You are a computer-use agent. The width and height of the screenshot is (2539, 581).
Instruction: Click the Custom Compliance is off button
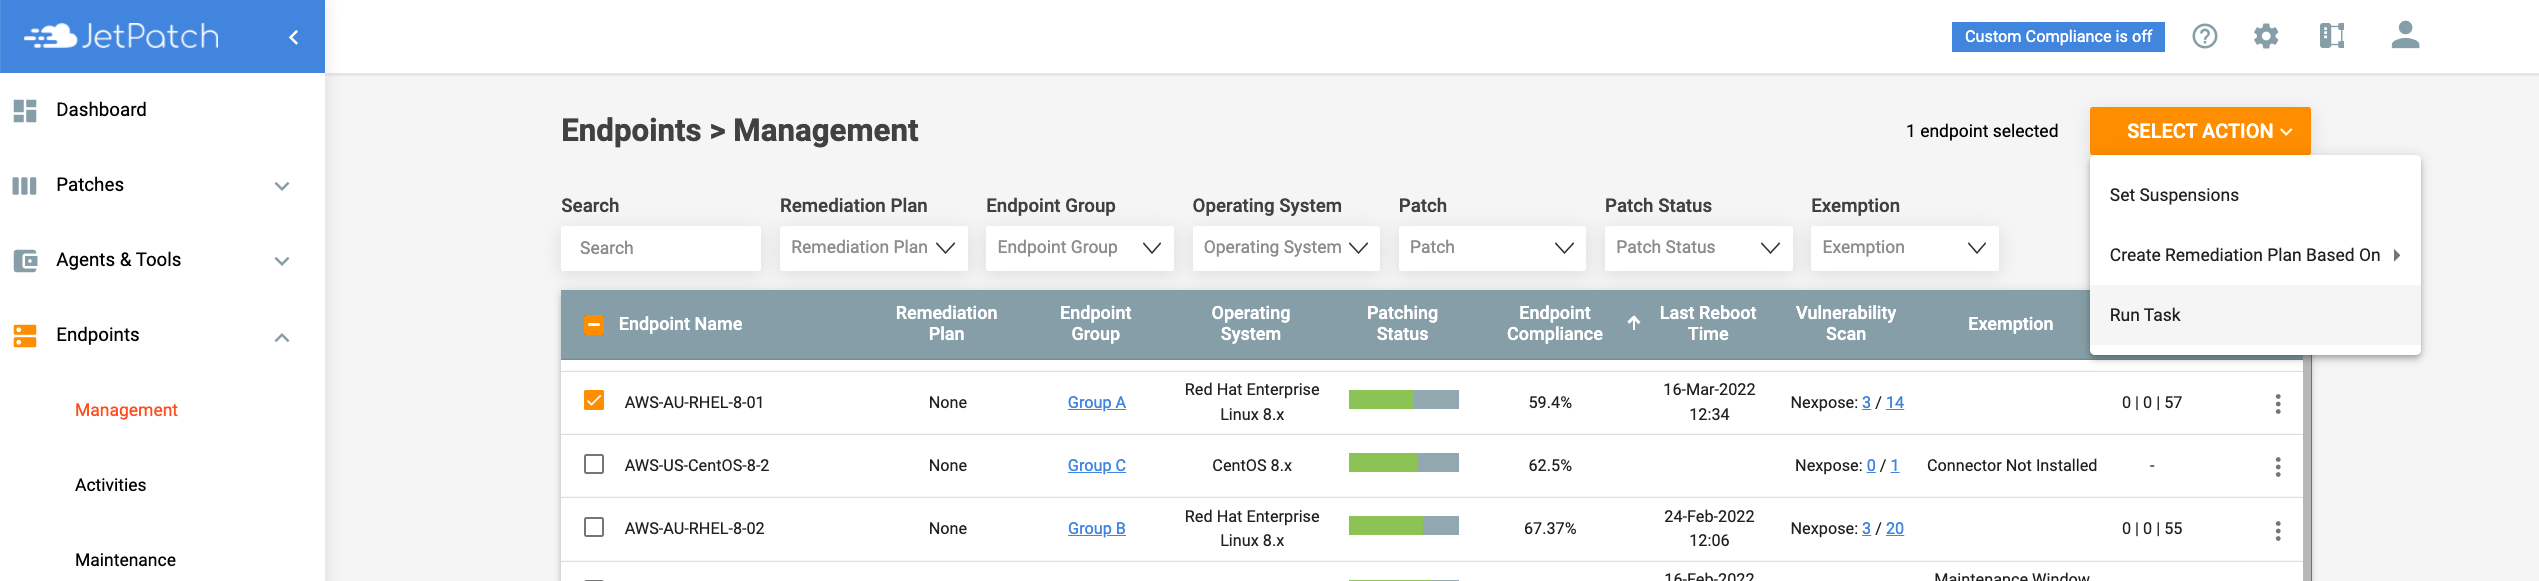pos(2057,36)
